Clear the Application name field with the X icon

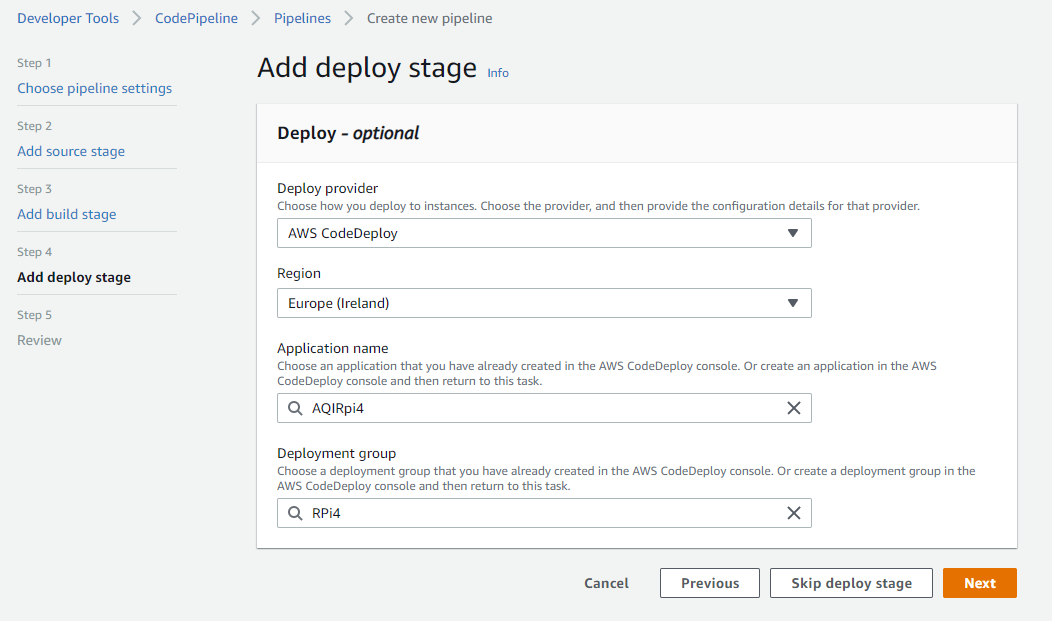point(793,408)
